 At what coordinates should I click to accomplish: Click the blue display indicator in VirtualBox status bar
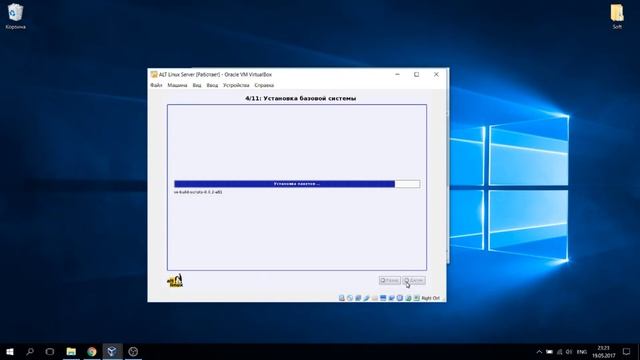(x=383, y=298)
